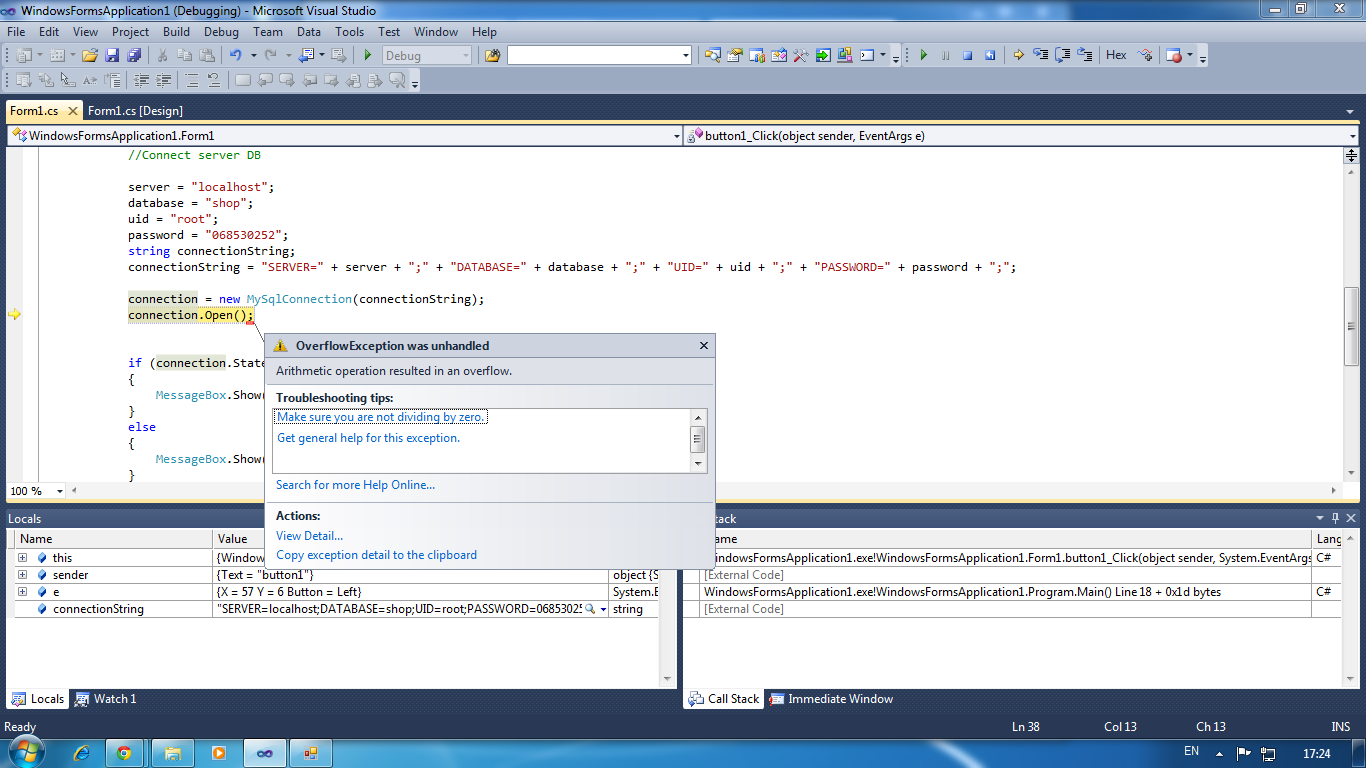Image resolution: width=1366 pixels, height=768 pixels.
Task: Uncomment the selected lines icon
Action: click(x=214, y=80)
